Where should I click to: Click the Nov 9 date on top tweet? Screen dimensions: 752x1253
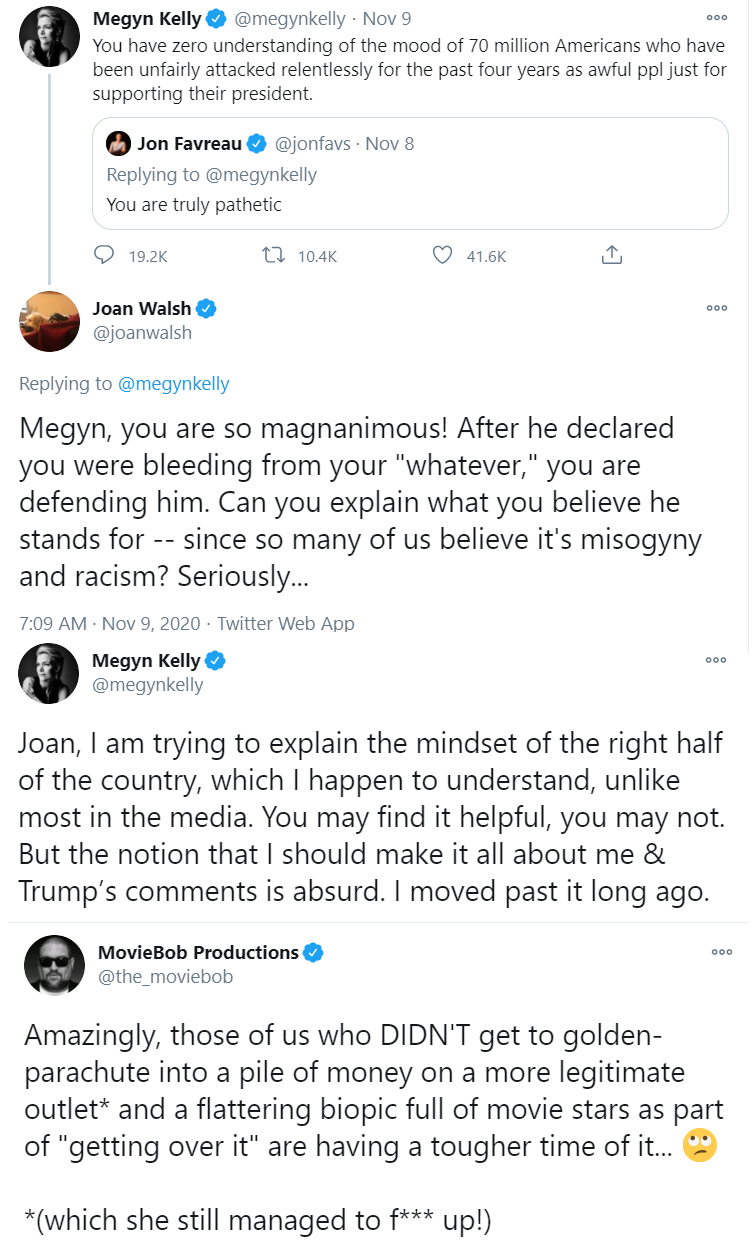pos(386,18)
